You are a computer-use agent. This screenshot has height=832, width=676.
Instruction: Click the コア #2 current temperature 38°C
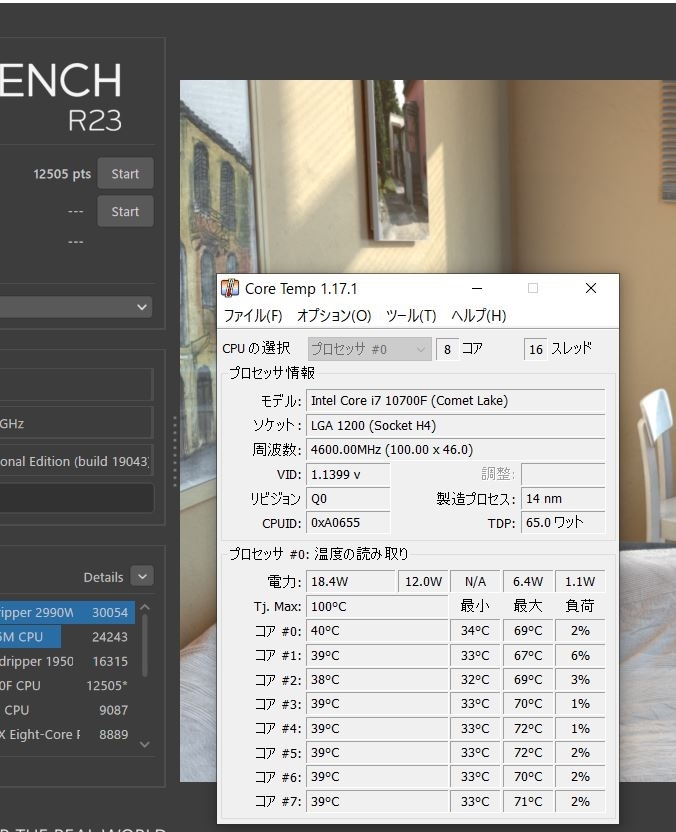point(377,680)
